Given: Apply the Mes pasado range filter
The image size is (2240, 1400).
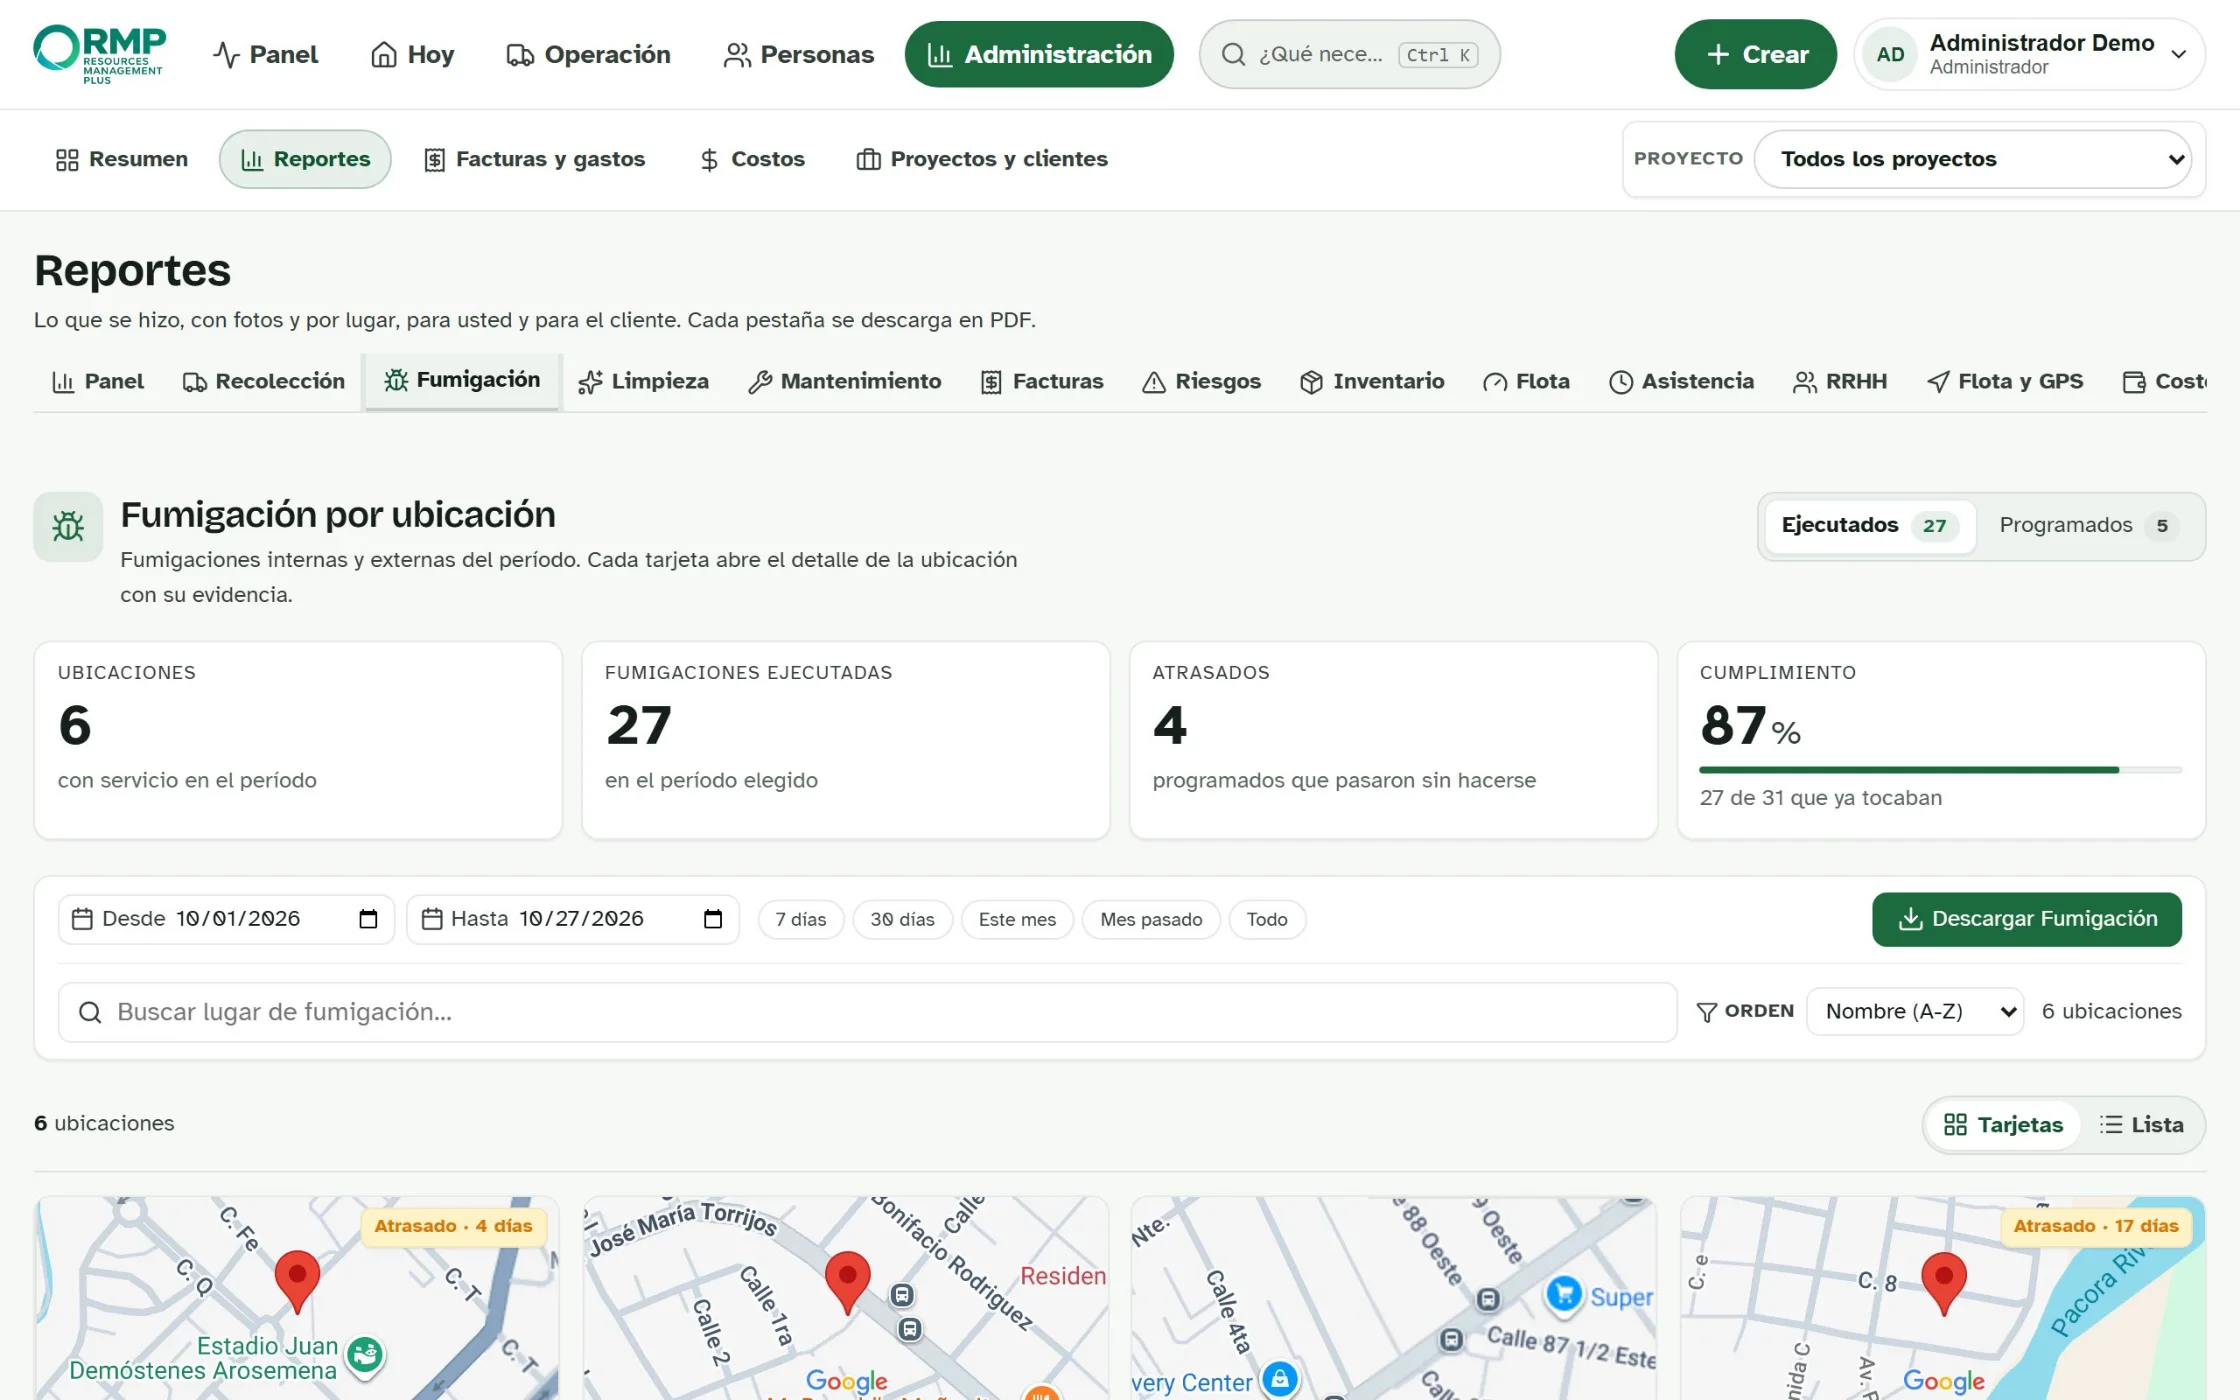Looking at the screenshot, I should click(1151, 919).
